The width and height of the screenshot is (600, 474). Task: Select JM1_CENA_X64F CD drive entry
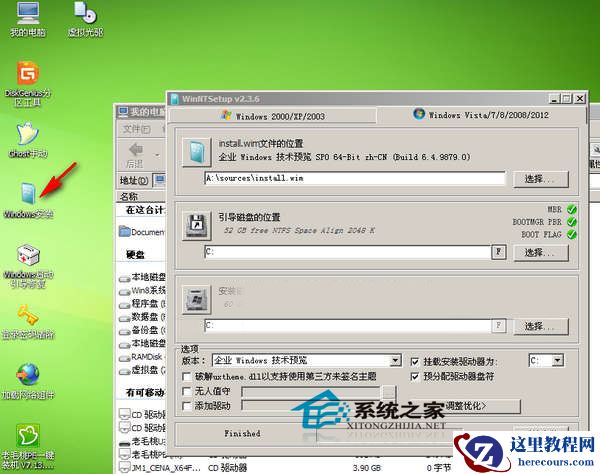pyautogui.click(x=160, y=467)
